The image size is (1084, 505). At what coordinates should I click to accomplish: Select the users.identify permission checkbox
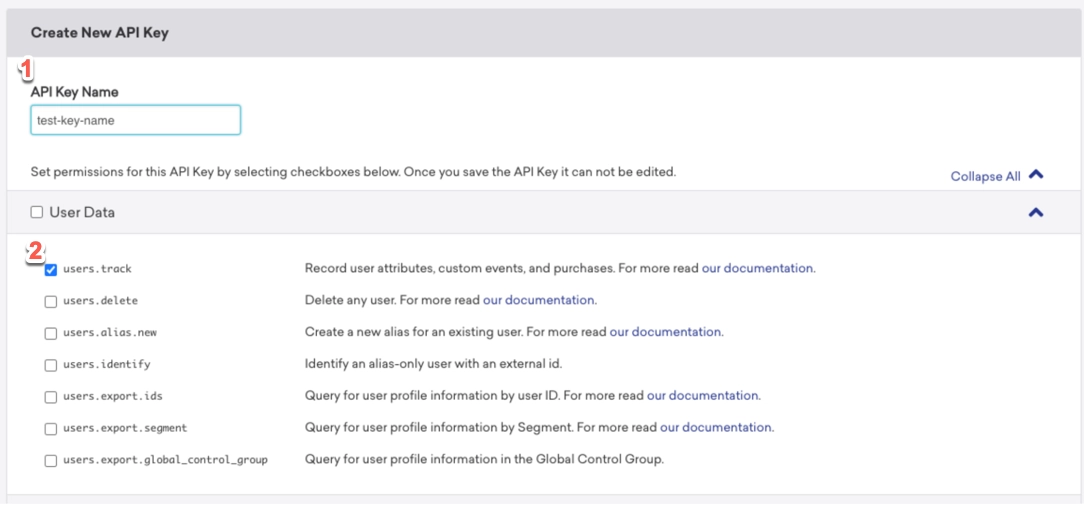(x=50, y=365)
